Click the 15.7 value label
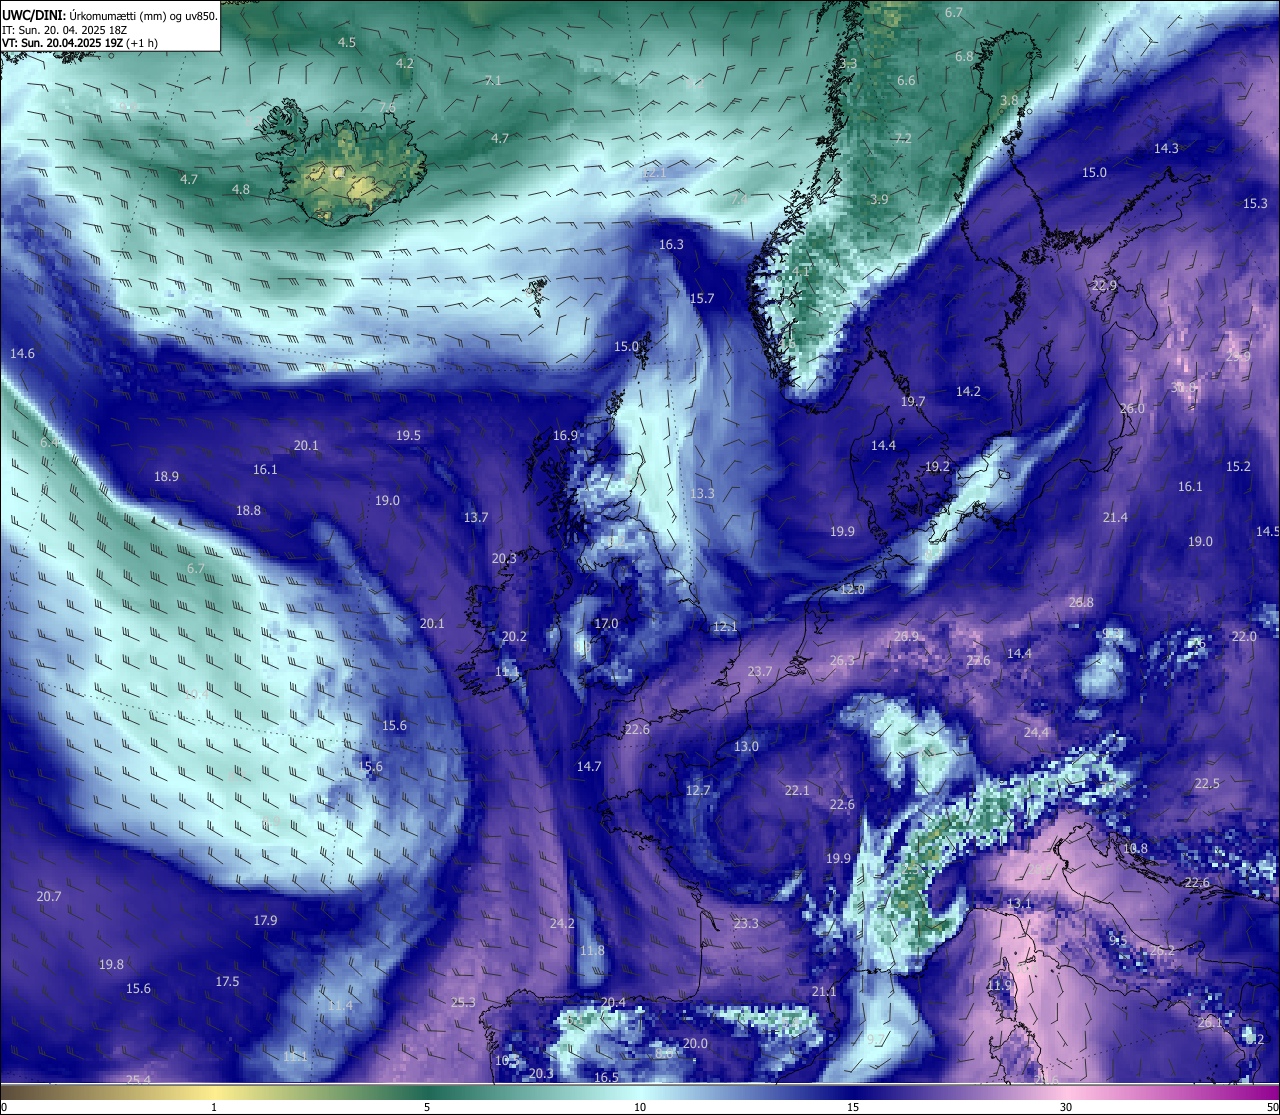 pyautogui.click(x=702, y=298)
